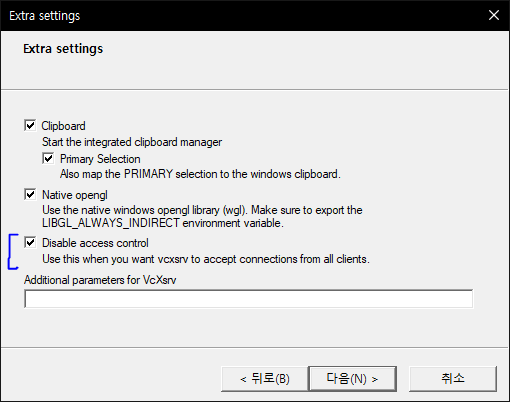Click the Additional parameters for VcXsrv label
Viewport: 510px width, 402px height.
[x=100, y=280]
